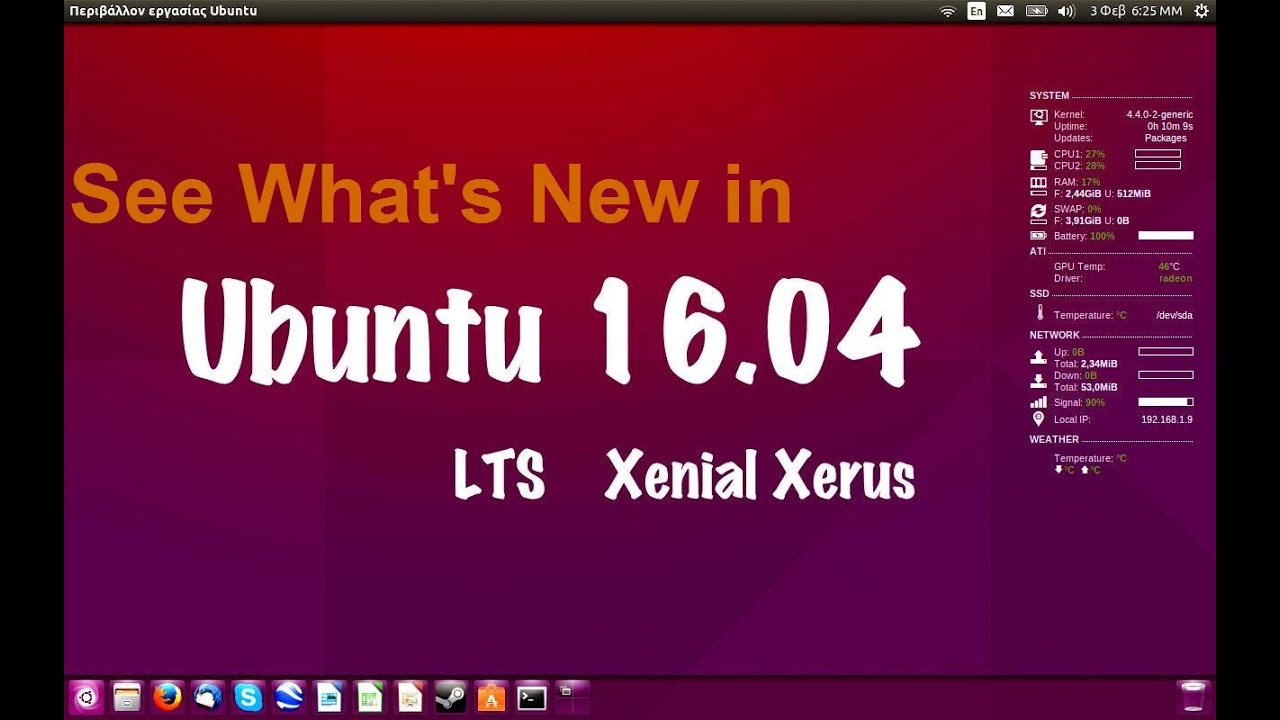Screen dimensions: 1280x720
Task: Click the Driver value radeon
Action: (1176, 278)
